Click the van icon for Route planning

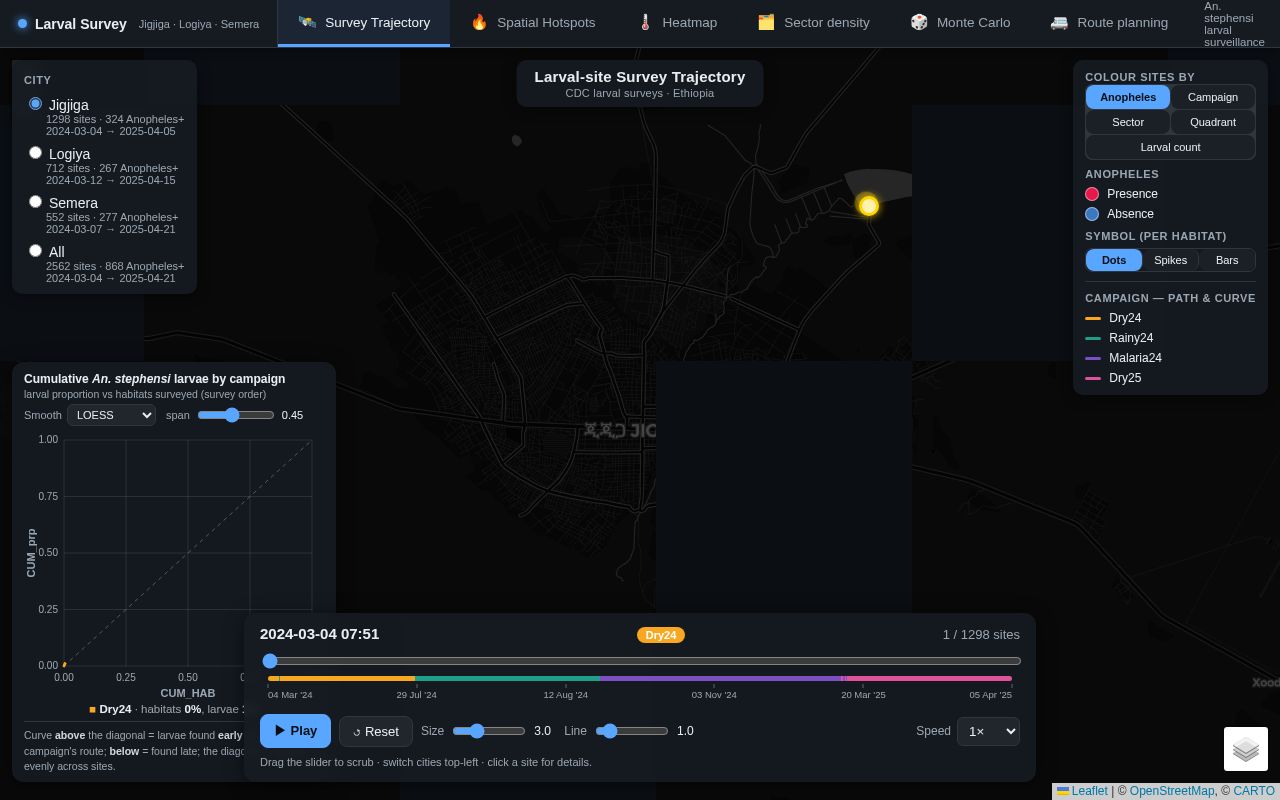pos(1059,22)
